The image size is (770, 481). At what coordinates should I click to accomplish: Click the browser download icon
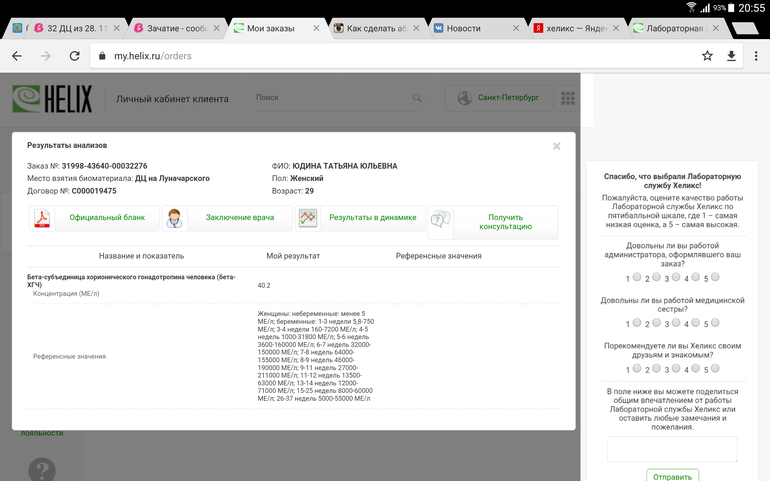tap(731, 56)
